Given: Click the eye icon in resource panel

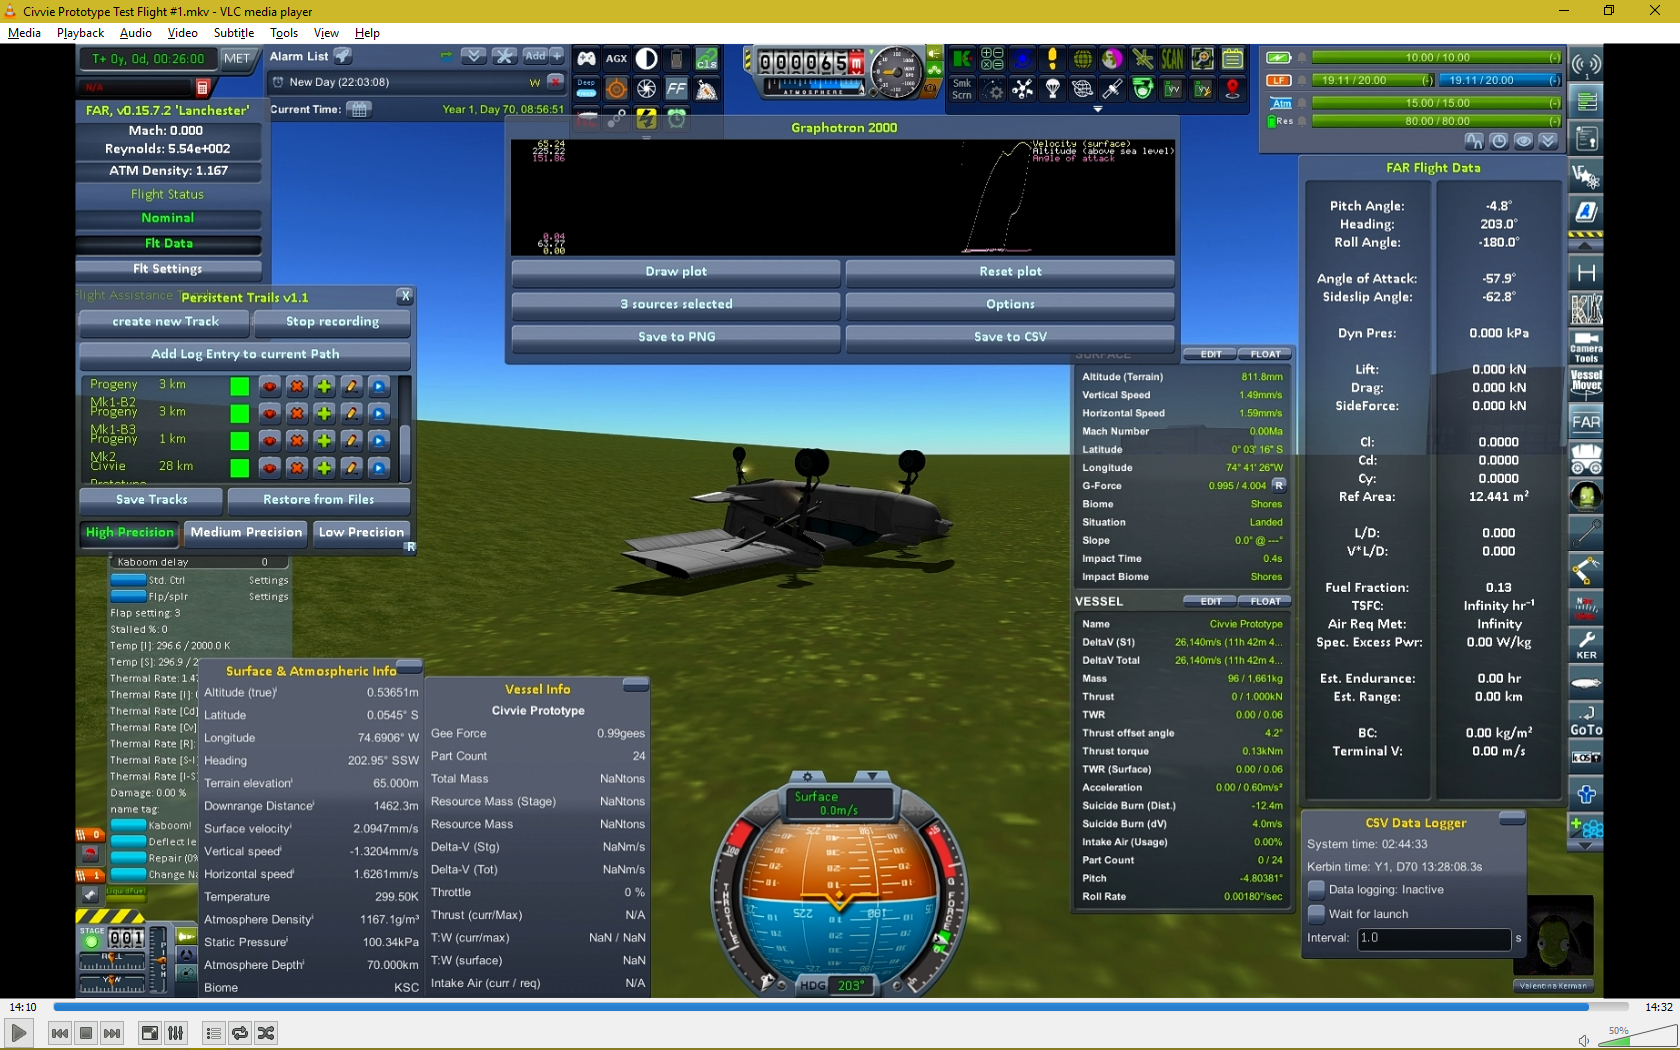Looking at the screenshot, I should pyautogui.click(x=1522, y=141).
